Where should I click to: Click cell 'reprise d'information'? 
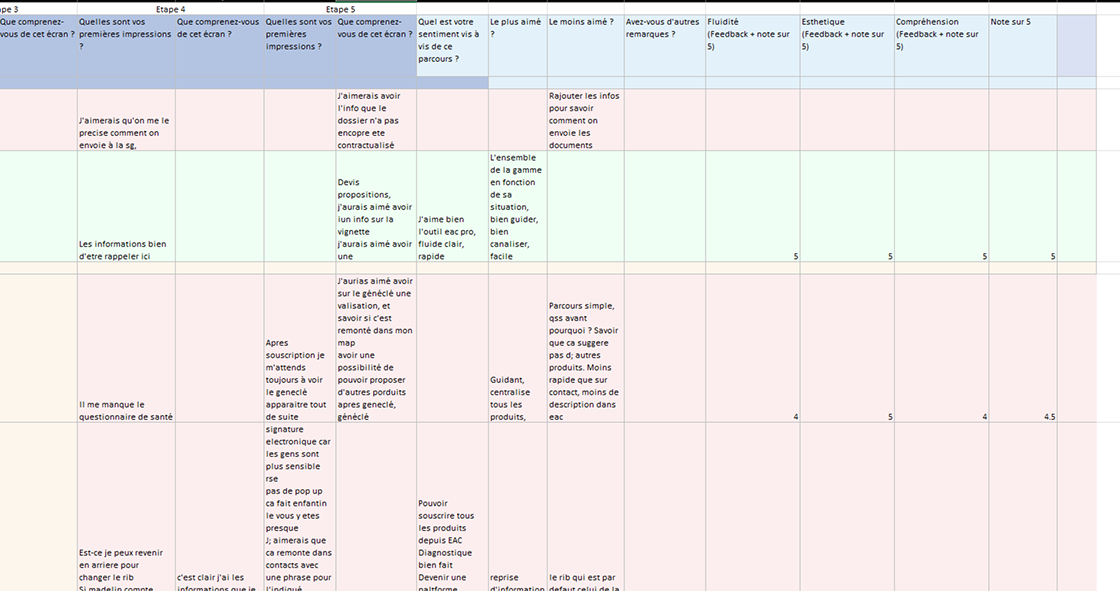pos(518,507)
